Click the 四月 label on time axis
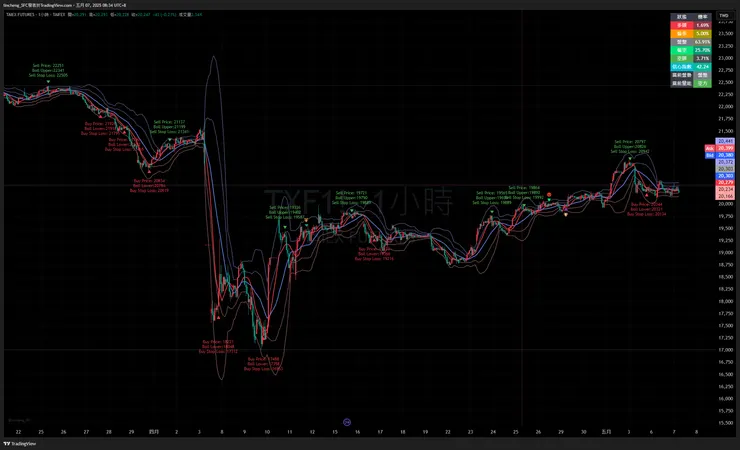Viewport: 740px width, 450px height. point(154,432)
